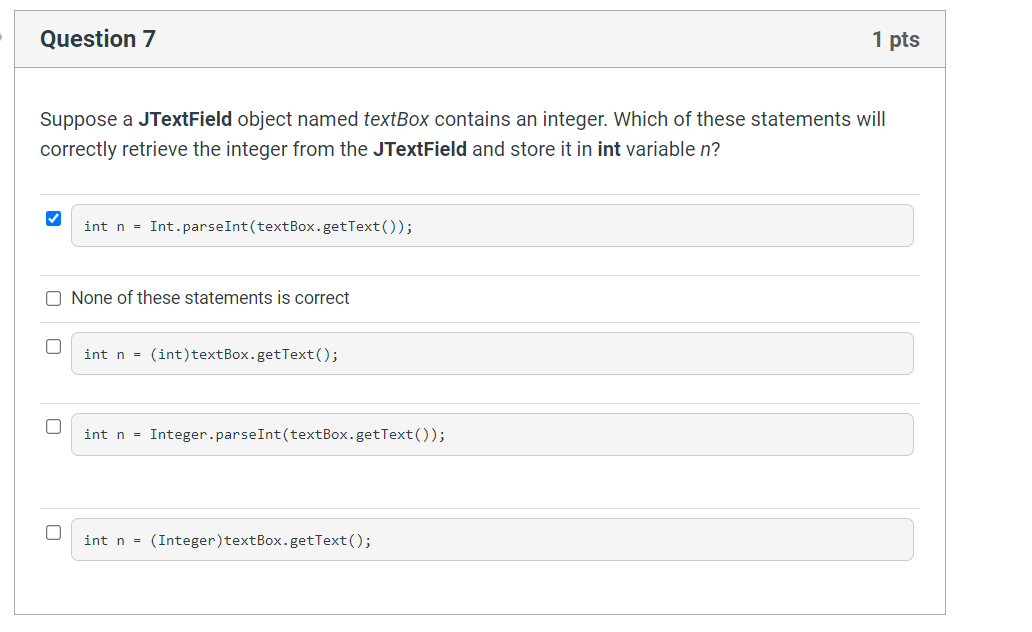This screenshot has width=1032, height=632.
Task: Select the Integer.parseInt code snippet box
Action: 492,434
